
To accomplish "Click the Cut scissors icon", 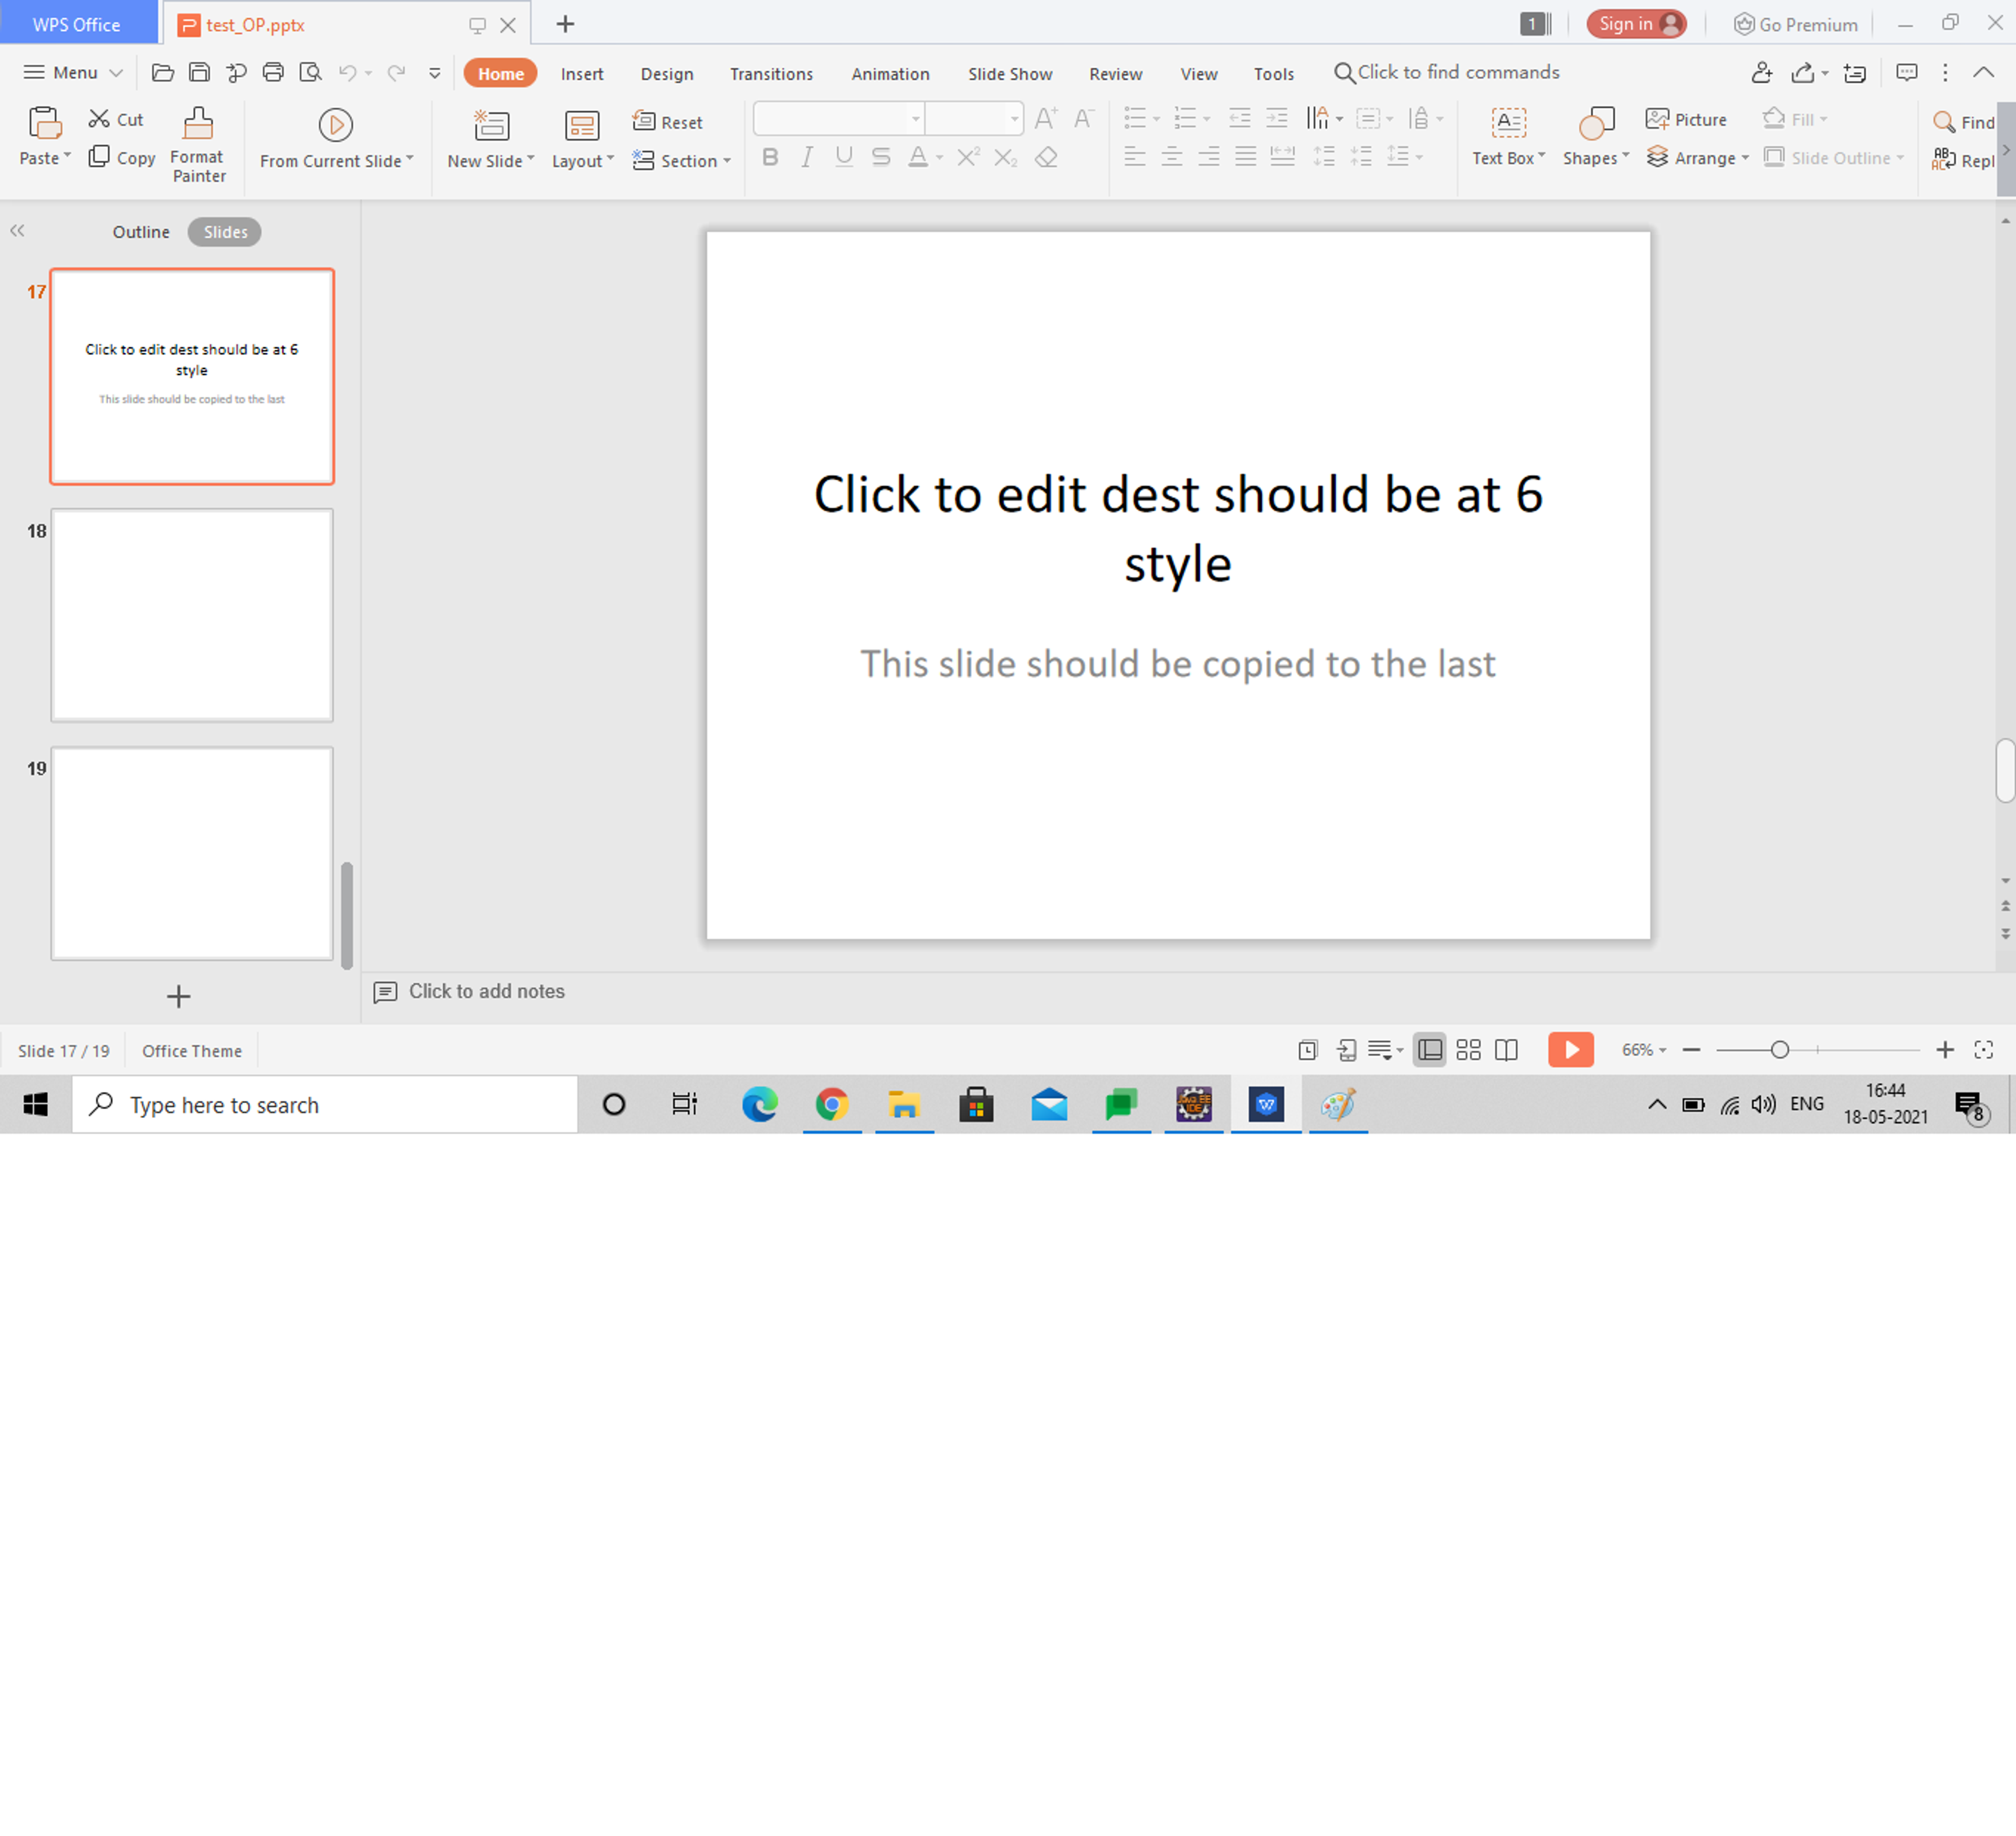I will coord(98,119).
